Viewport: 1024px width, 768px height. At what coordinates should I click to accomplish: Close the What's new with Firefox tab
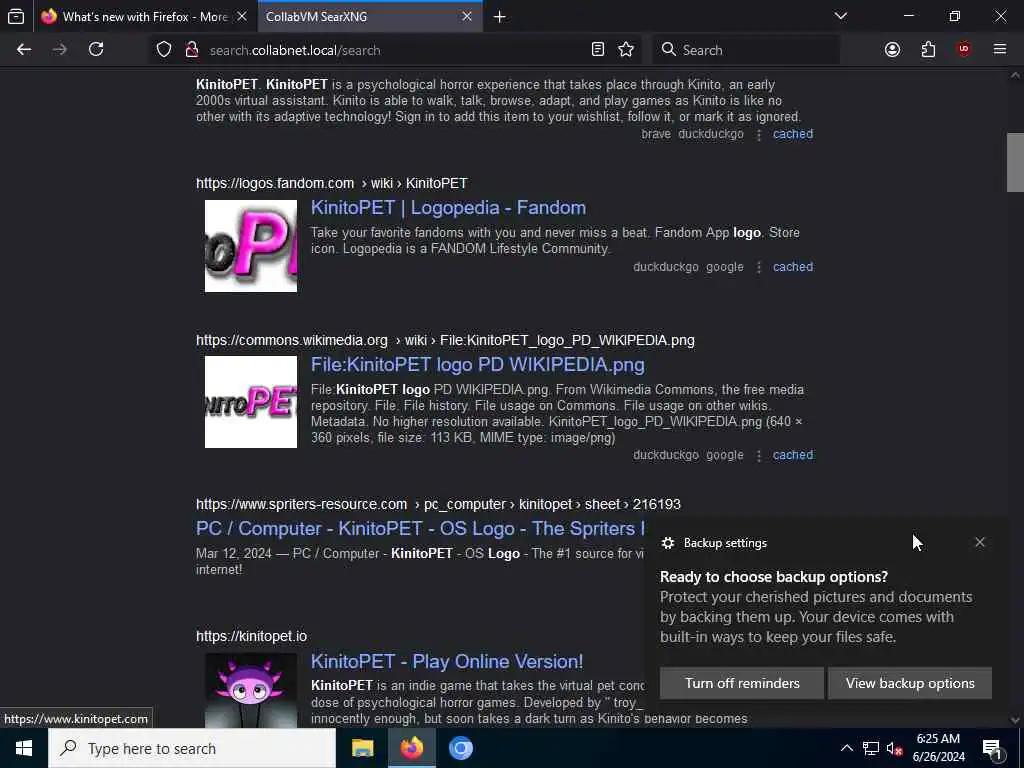pyautogui.click(x=242, y=16)
